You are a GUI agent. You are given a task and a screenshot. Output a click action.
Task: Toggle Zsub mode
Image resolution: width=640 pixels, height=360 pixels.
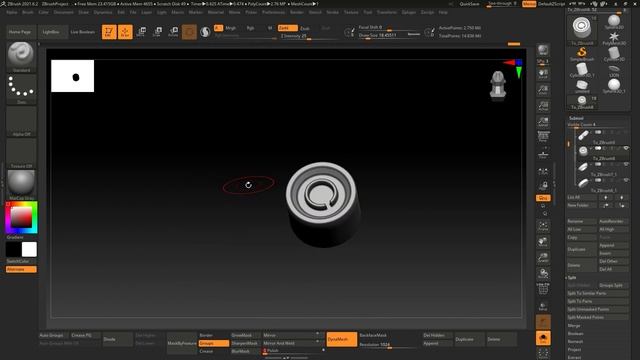point(305,28)
